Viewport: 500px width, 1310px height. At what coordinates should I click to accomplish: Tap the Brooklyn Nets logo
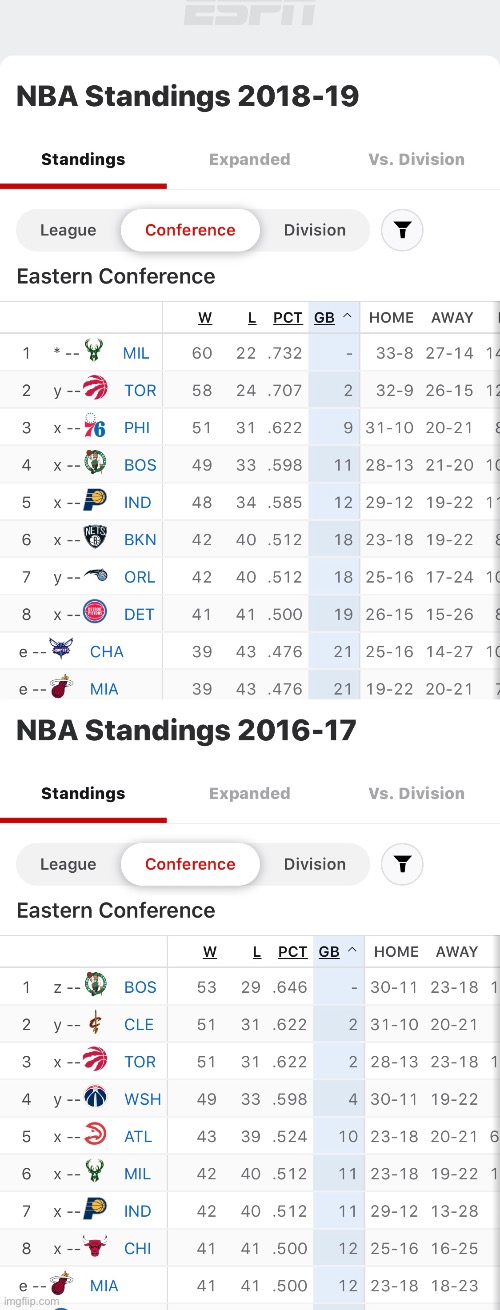[x=95, y=539]
